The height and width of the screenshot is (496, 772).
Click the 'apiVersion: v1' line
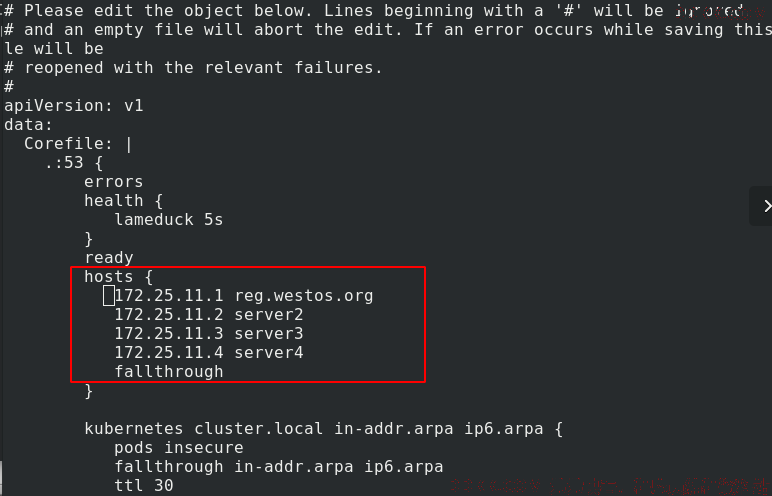[74, 106]
